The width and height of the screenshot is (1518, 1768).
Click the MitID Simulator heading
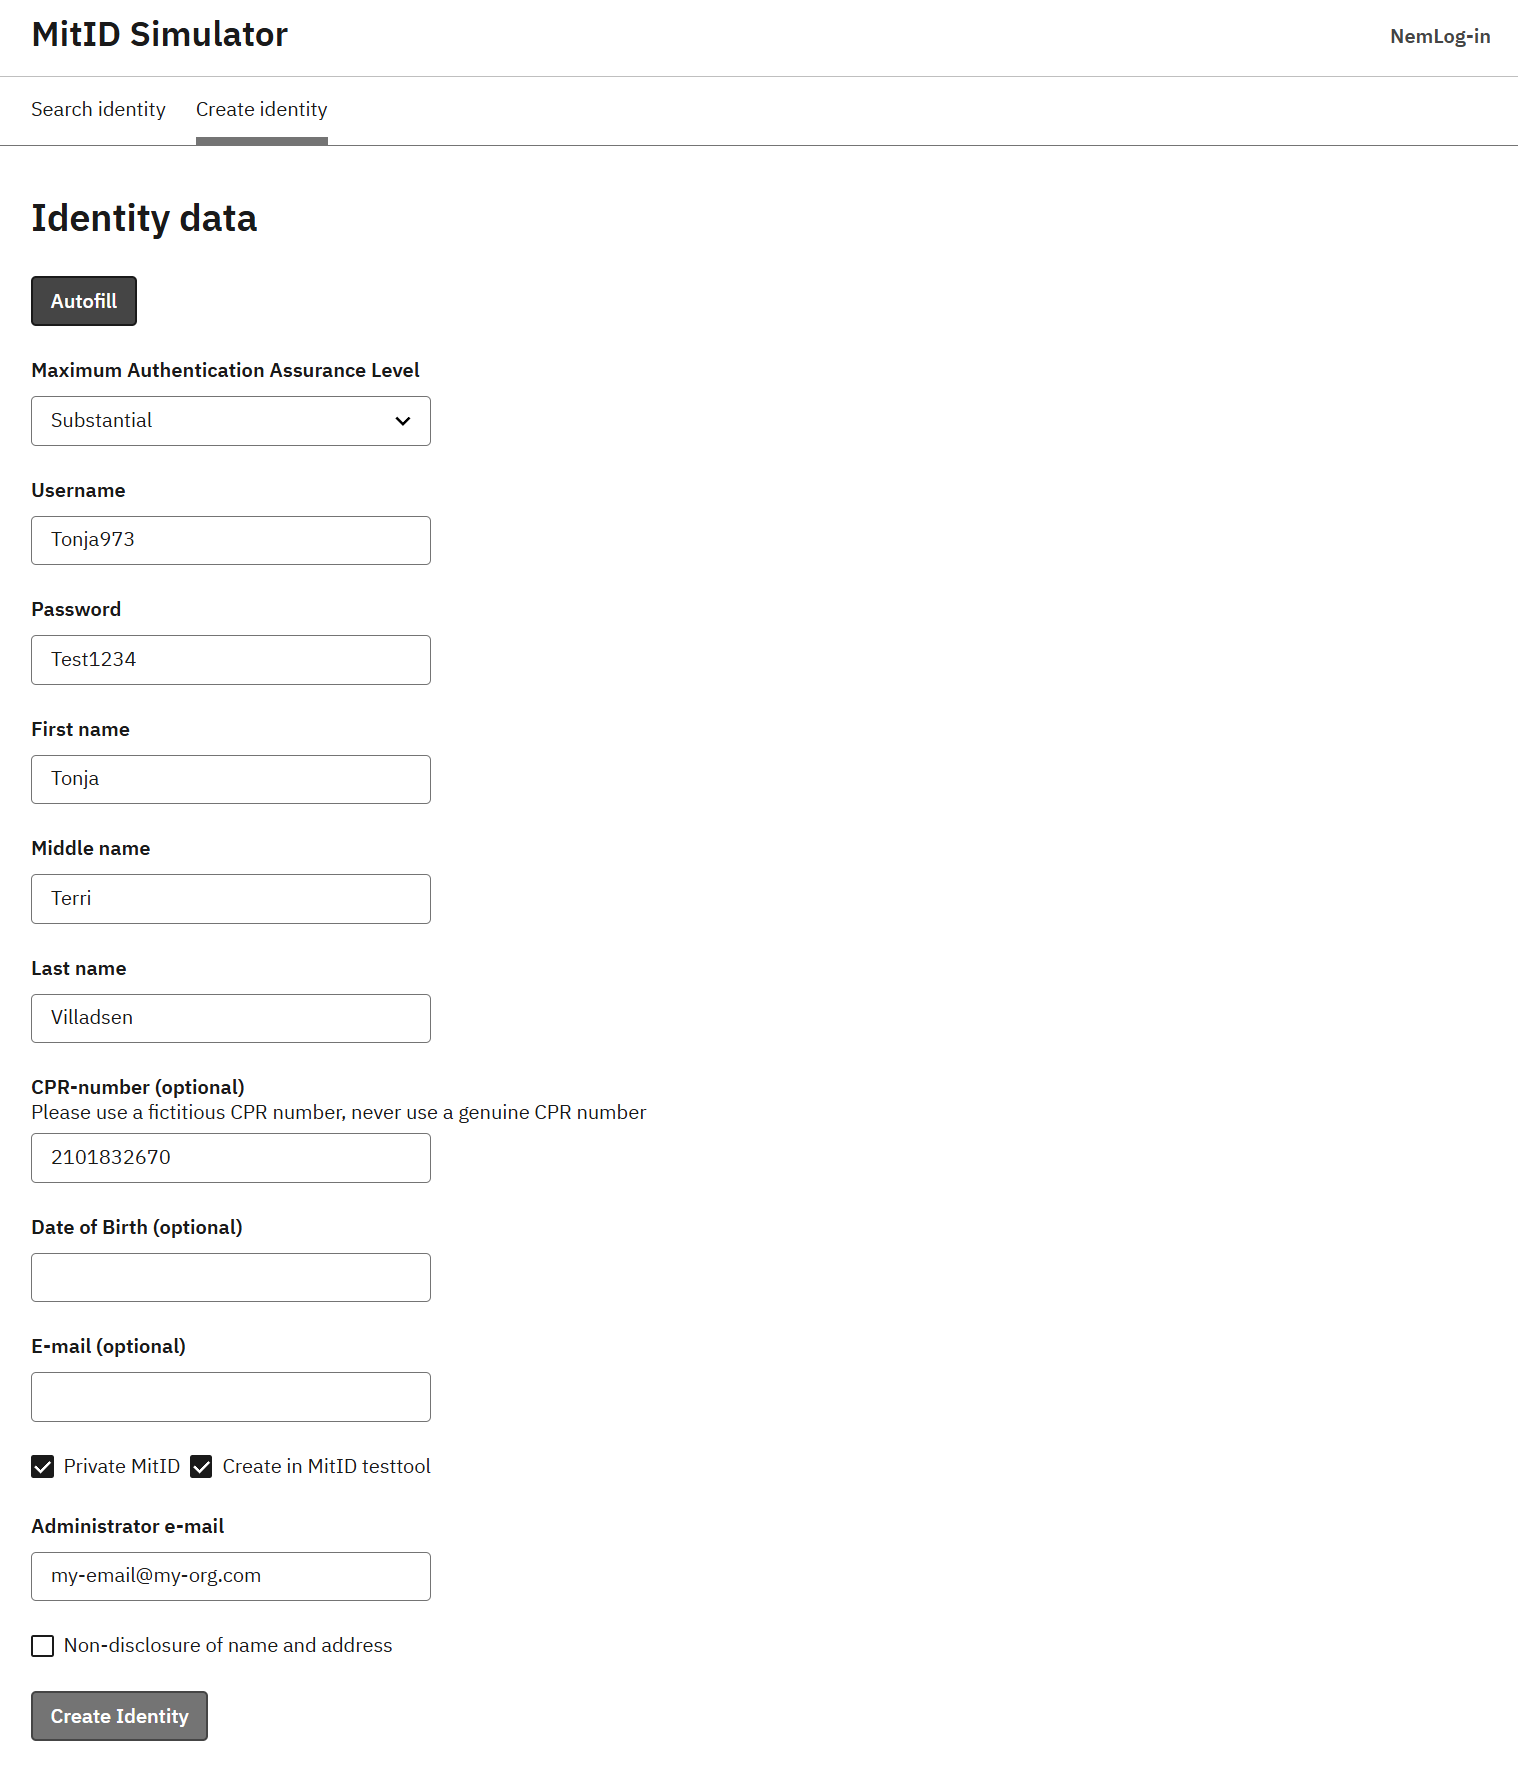(x=159, y=34)
